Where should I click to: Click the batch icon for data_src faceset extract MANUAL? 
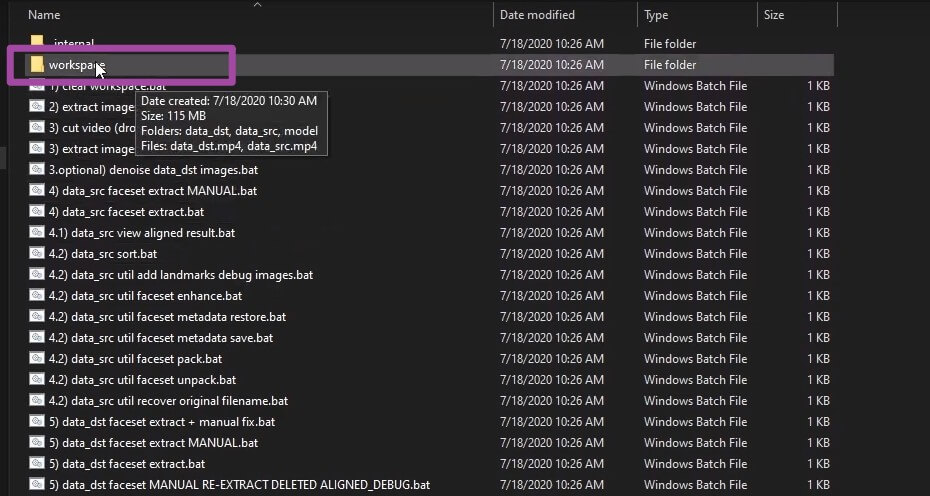tap(37, 191)
